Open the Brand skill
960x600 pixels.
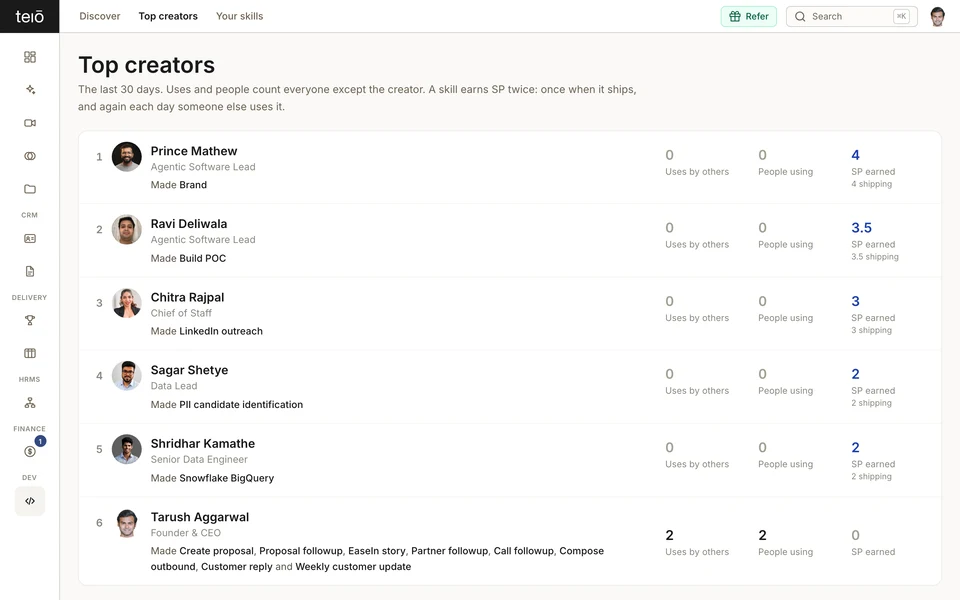(x=193, y=185)
